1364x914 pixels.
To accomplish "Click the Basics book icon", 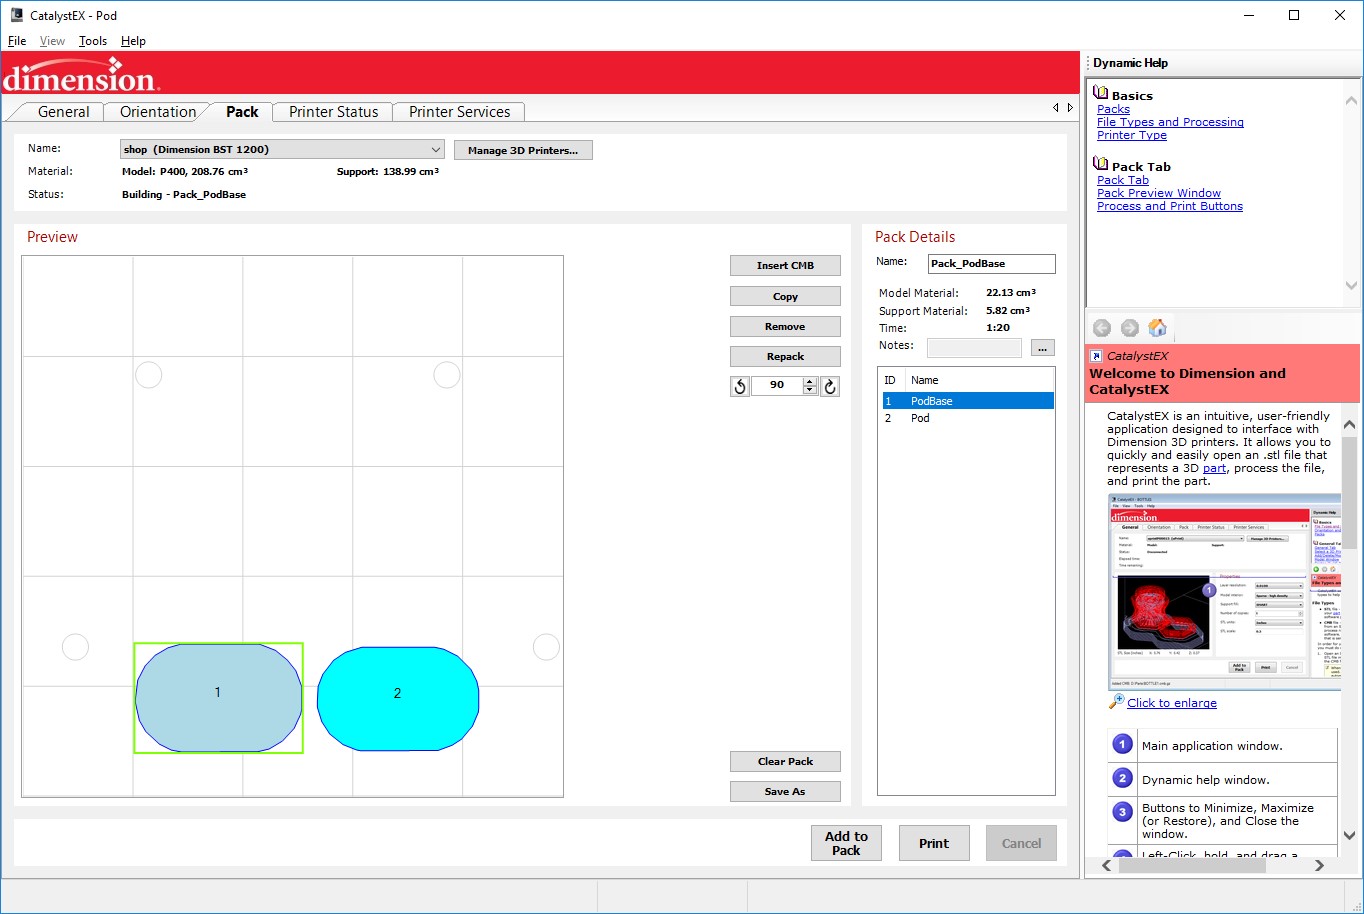I will pyautogui.click(x=1101, y=93).
